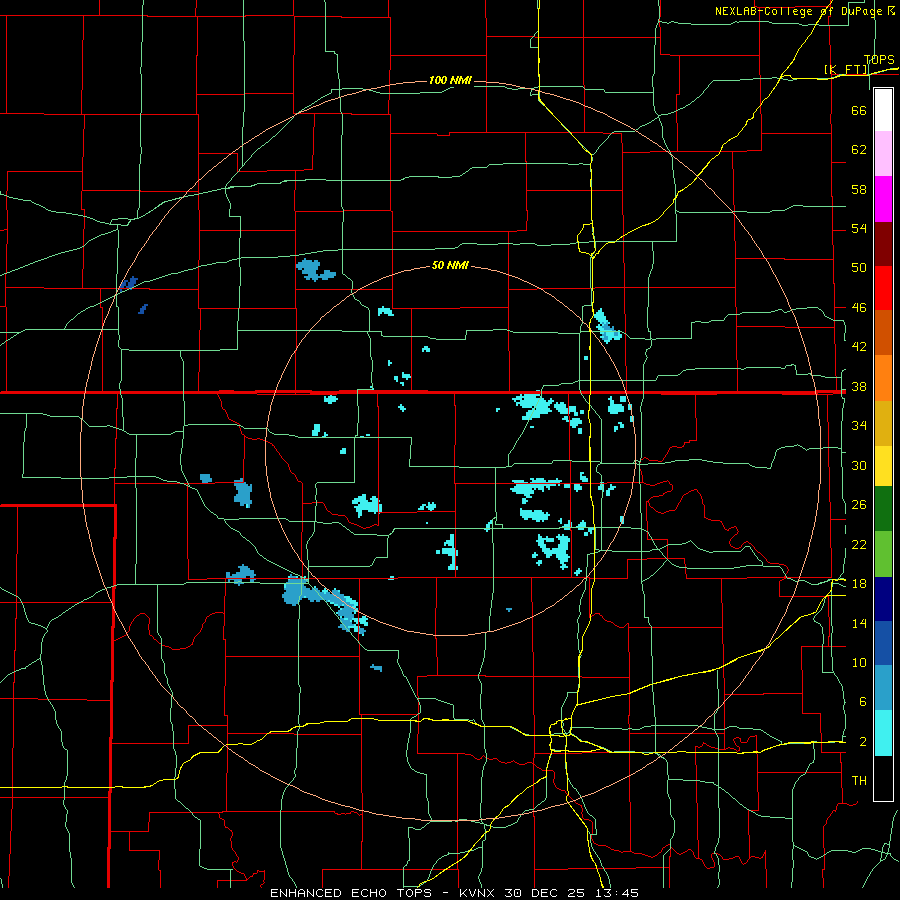Click the "10" legend value
This screenshot has height=900, width=900.
point(859,662)
